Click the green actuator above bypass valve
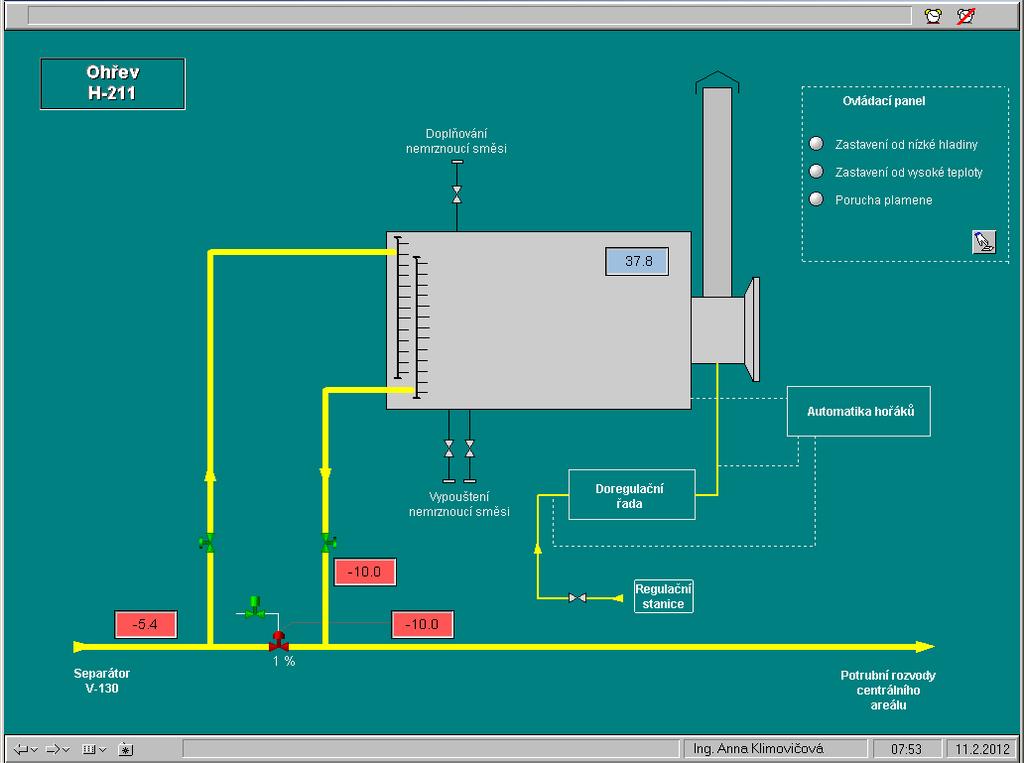Screen dimensions: 1024x763 255,607
